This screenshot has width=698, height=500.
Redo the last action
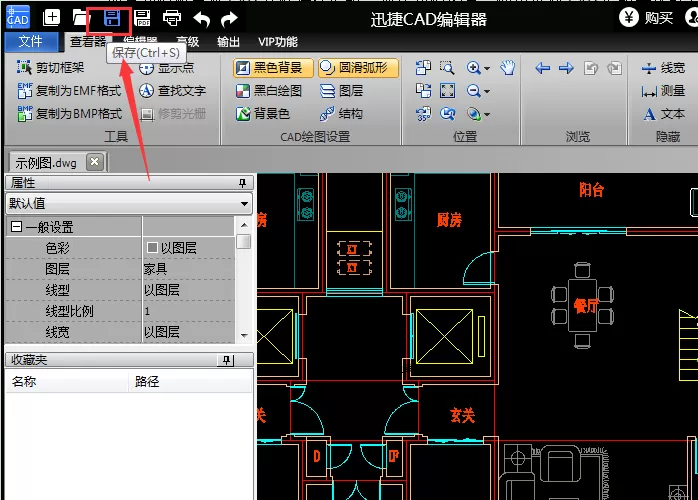tap(229, 19)
